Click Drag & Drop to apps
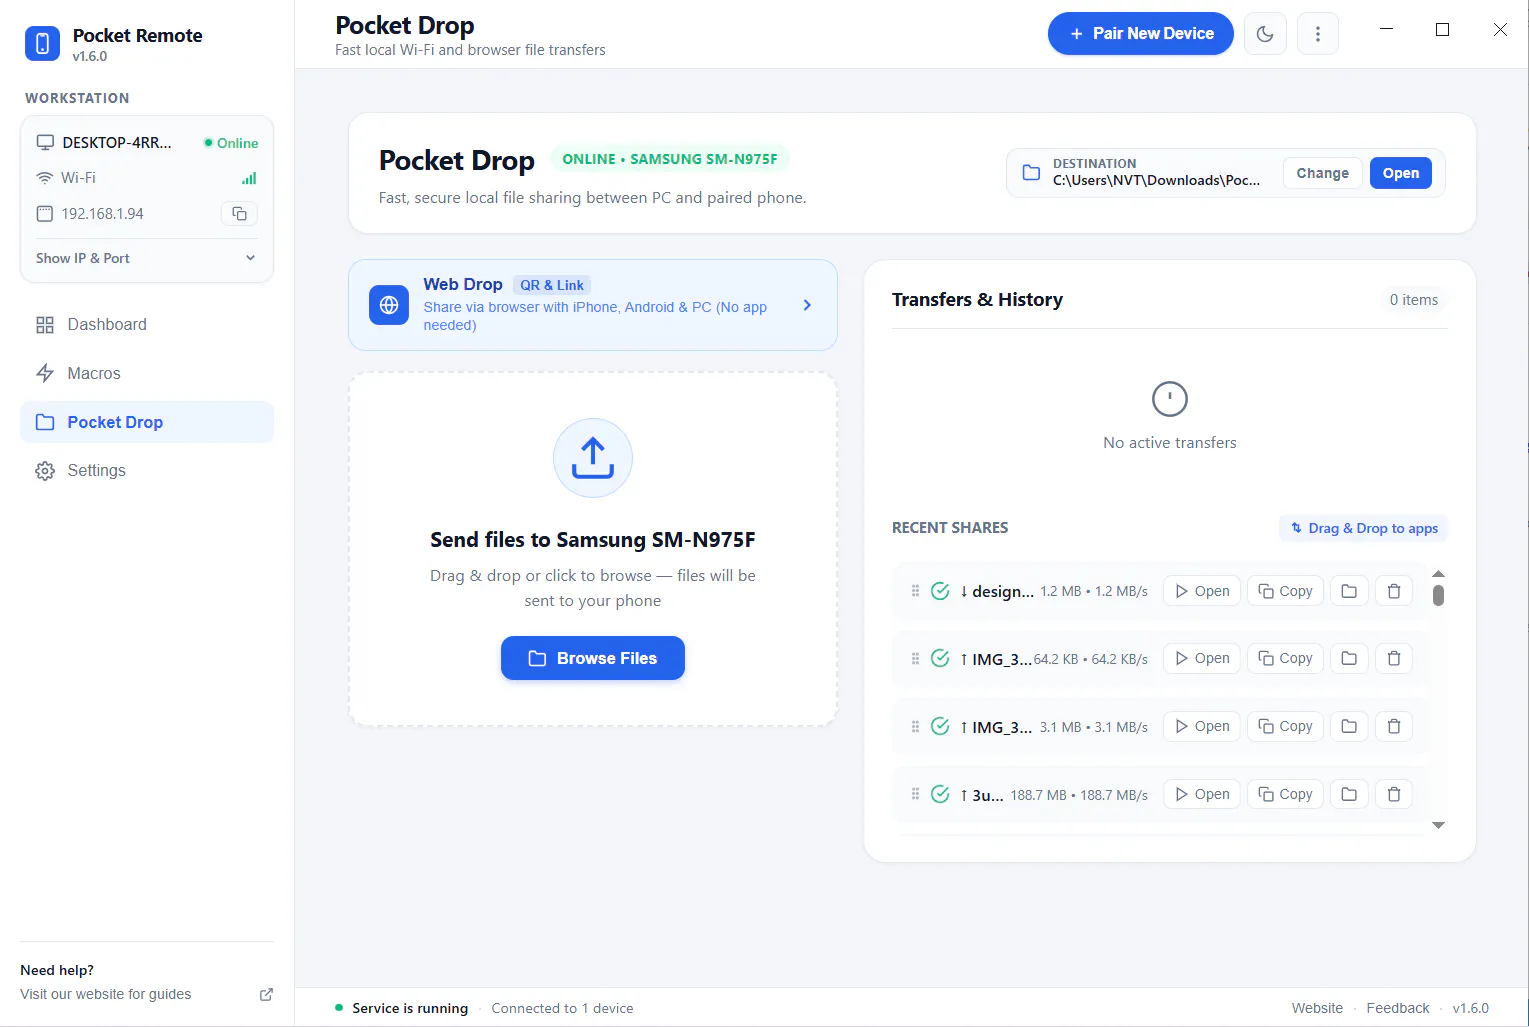 1364,528
